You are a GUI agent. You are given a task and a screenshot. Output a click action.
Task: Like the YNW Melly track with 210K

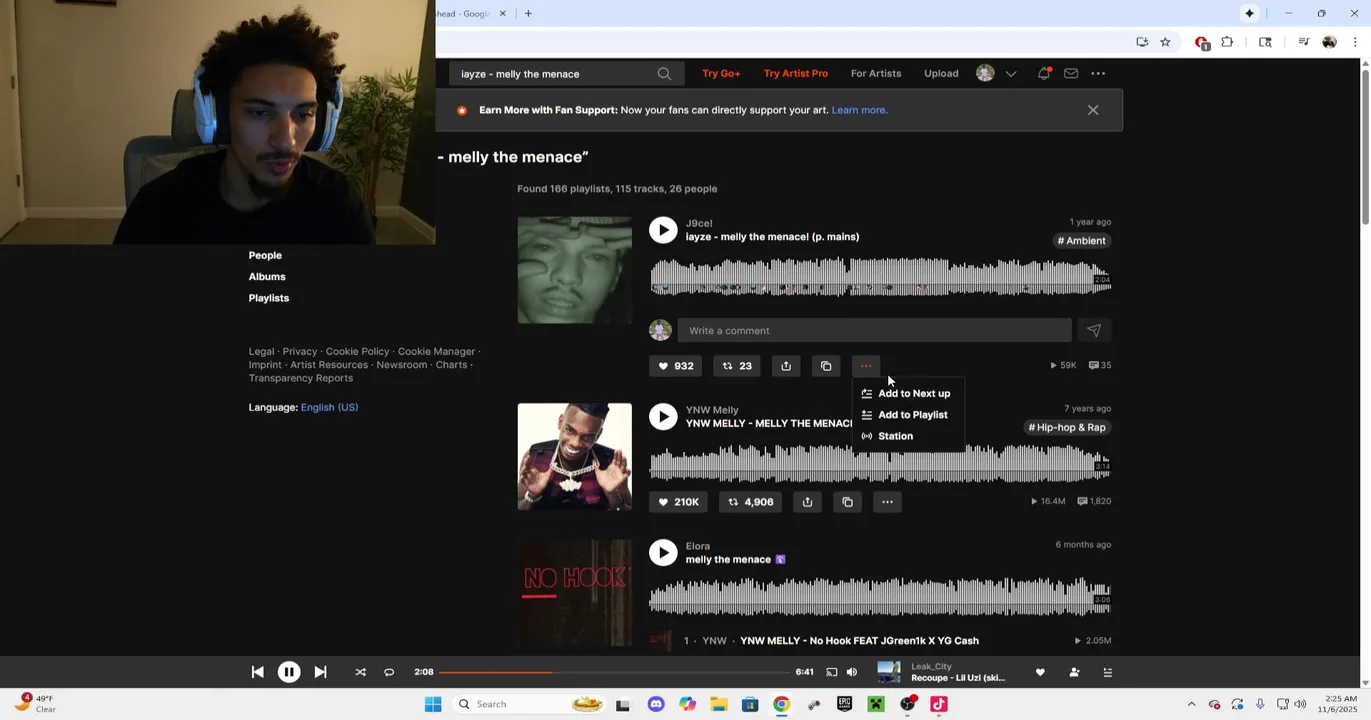tap(678, 502)
